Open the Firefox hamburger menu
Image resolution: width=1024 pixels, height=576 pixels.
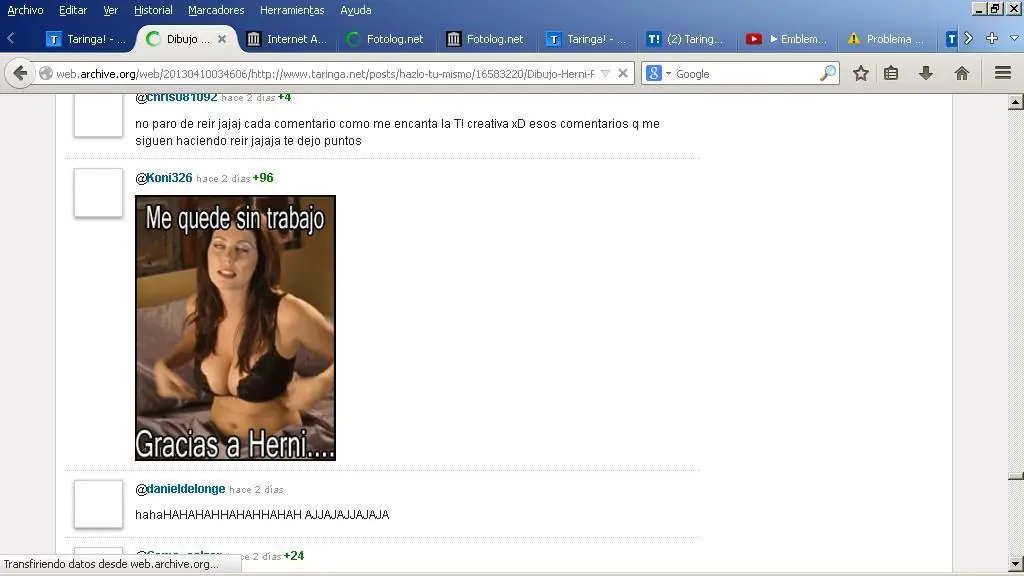(1002, 73)
